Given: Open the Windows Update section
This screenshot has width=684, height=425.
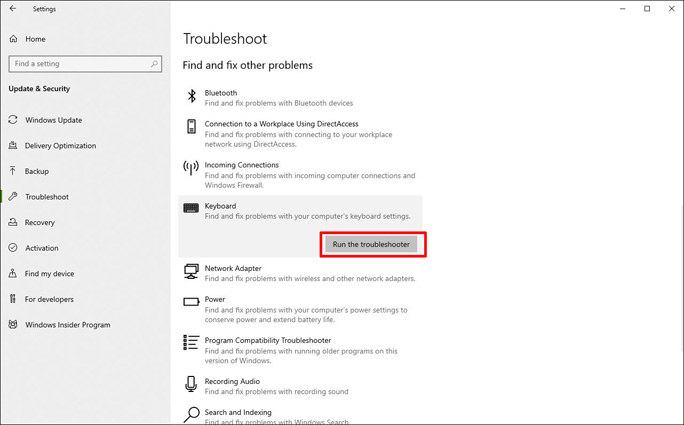Looking at the screenshot, I should tap(53, 120).
